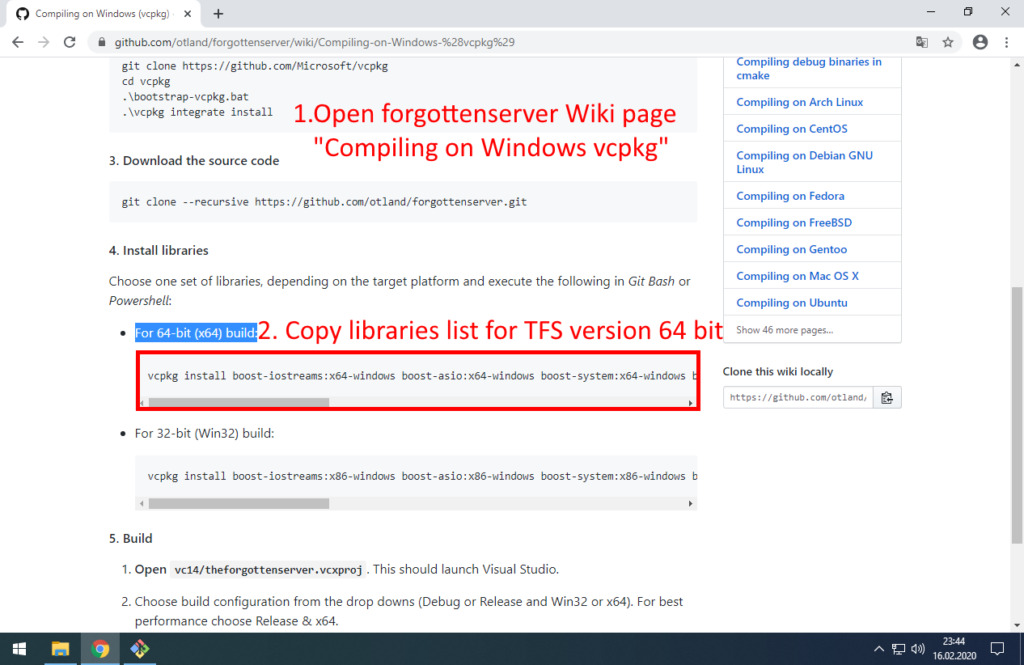
Task: Open the Google Translate page icon
Action: (x=921, y=42)
